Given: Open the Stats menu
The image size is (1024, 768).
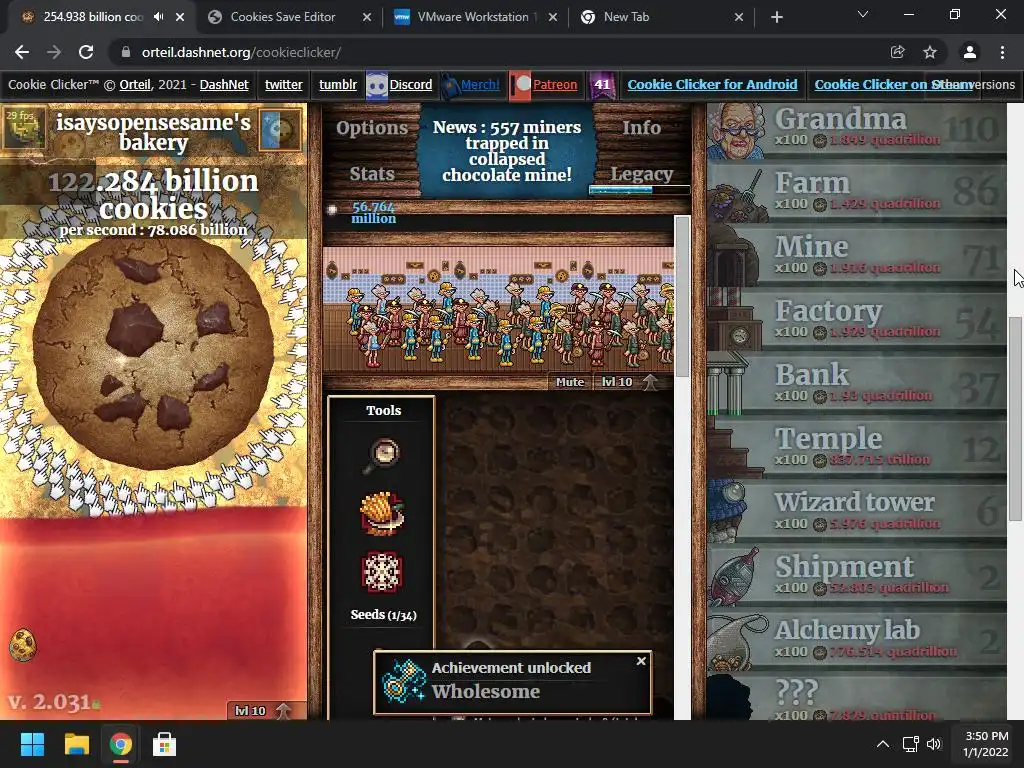Looking at the screenshot, I should pos(372,174).
